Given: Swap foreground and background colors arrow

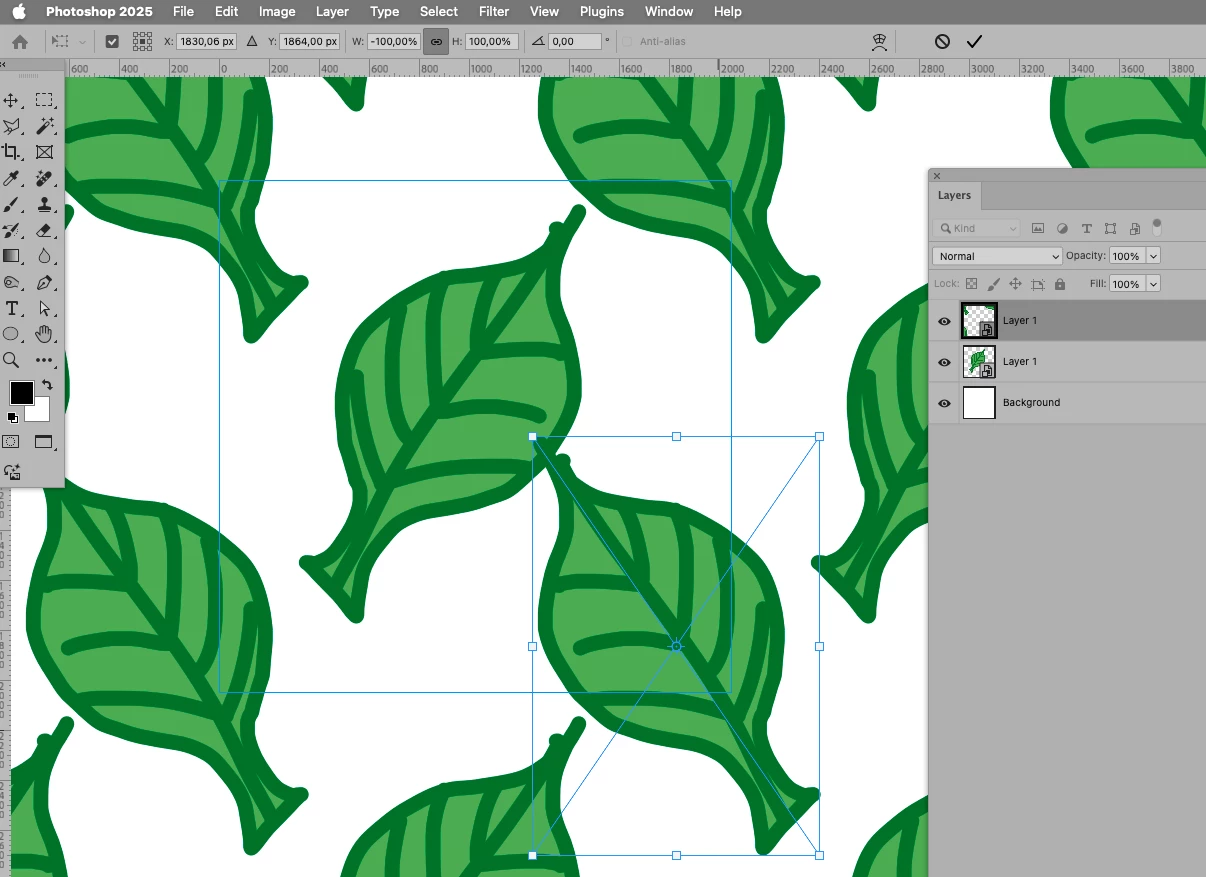Looking at the screenshot, I should click(x=46, y=385).
